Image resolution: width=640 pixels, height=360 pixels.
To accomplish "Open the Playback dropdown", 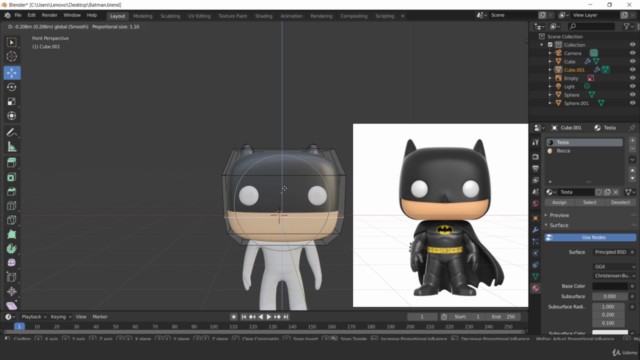I will coord(34,317).
